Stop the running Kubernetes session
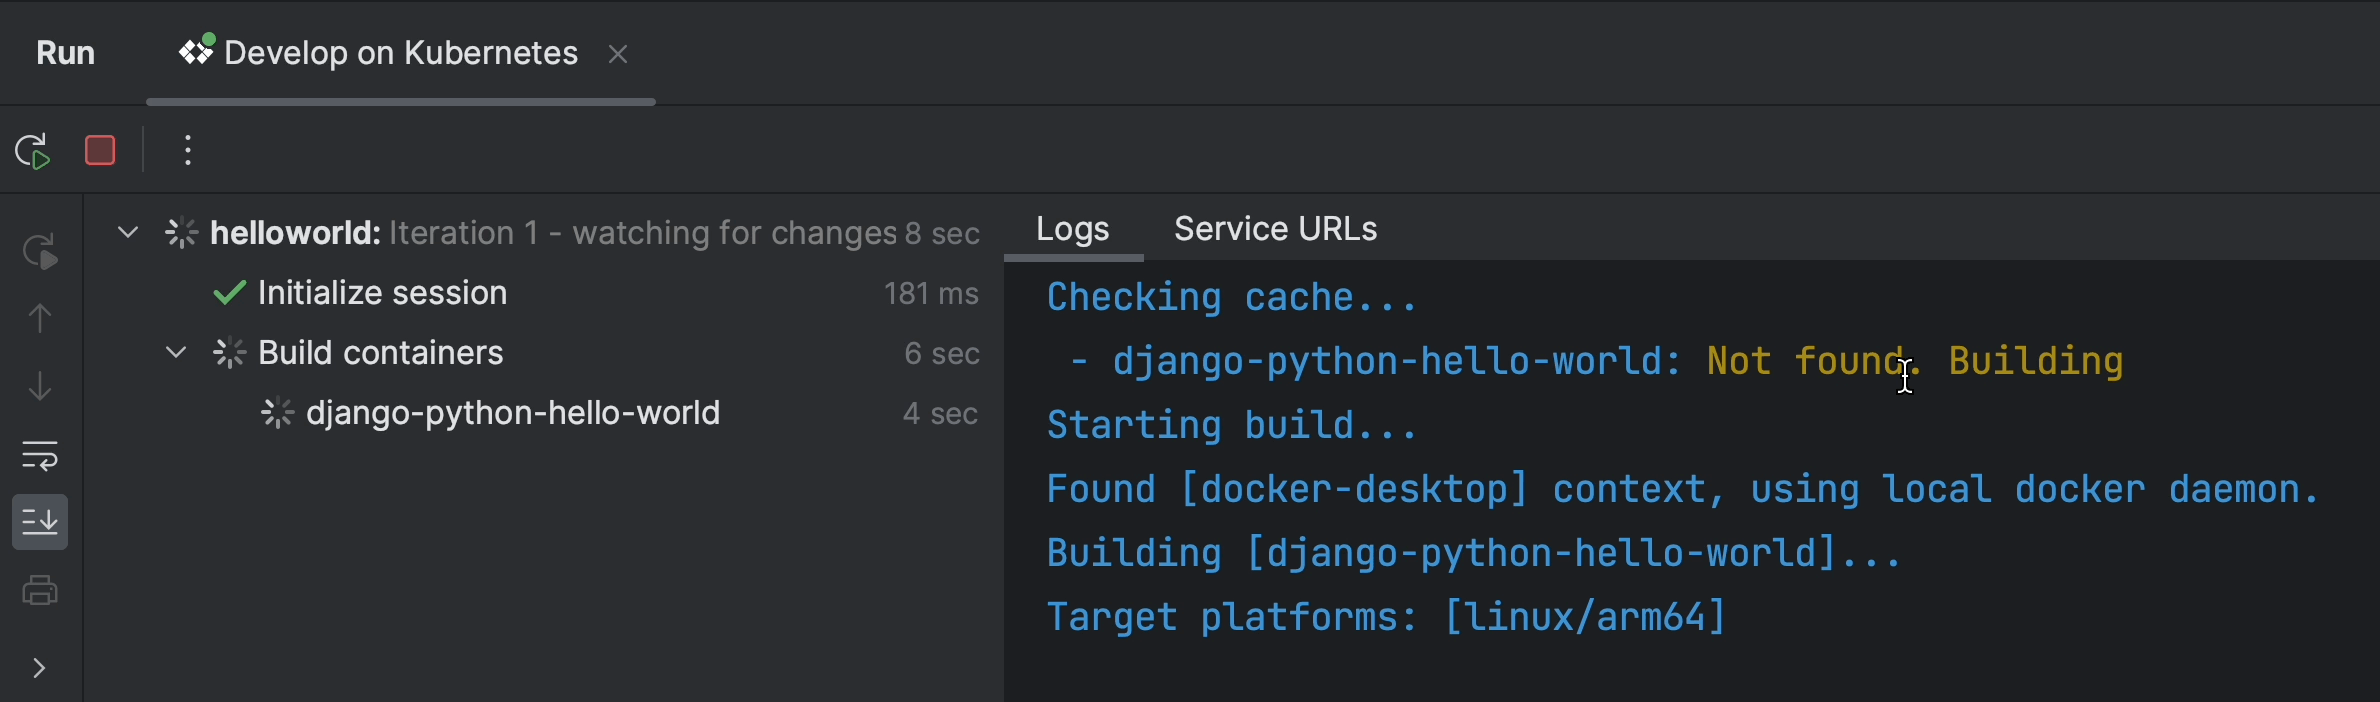 pos(100,151)
